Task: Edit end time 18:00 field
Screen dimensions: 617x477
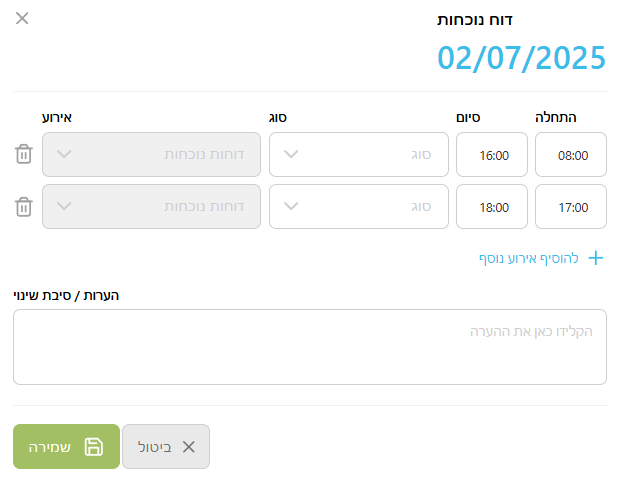Action: click(x=492, y=207)
